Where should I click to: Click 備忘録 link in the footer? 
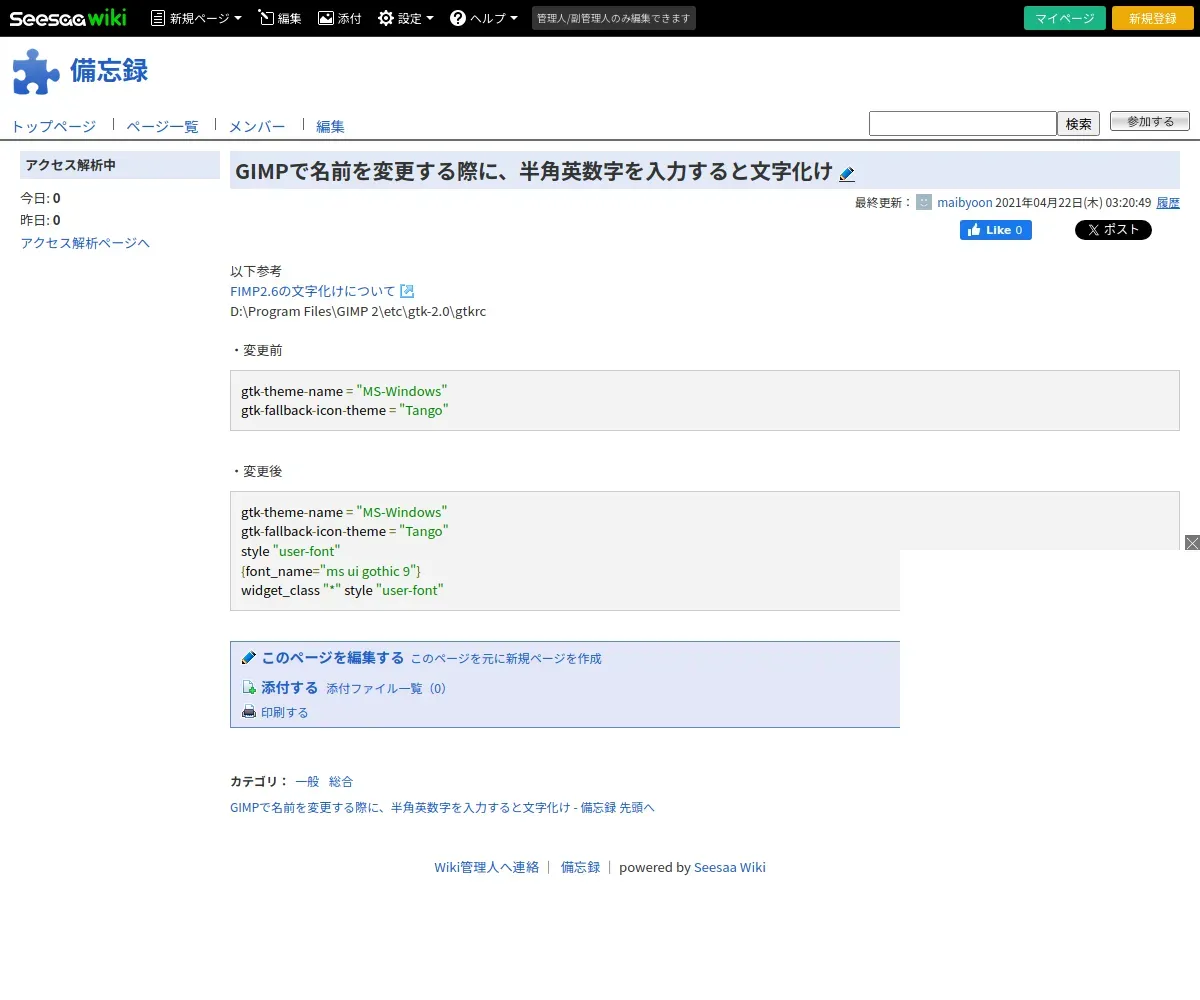coord(580,868)
